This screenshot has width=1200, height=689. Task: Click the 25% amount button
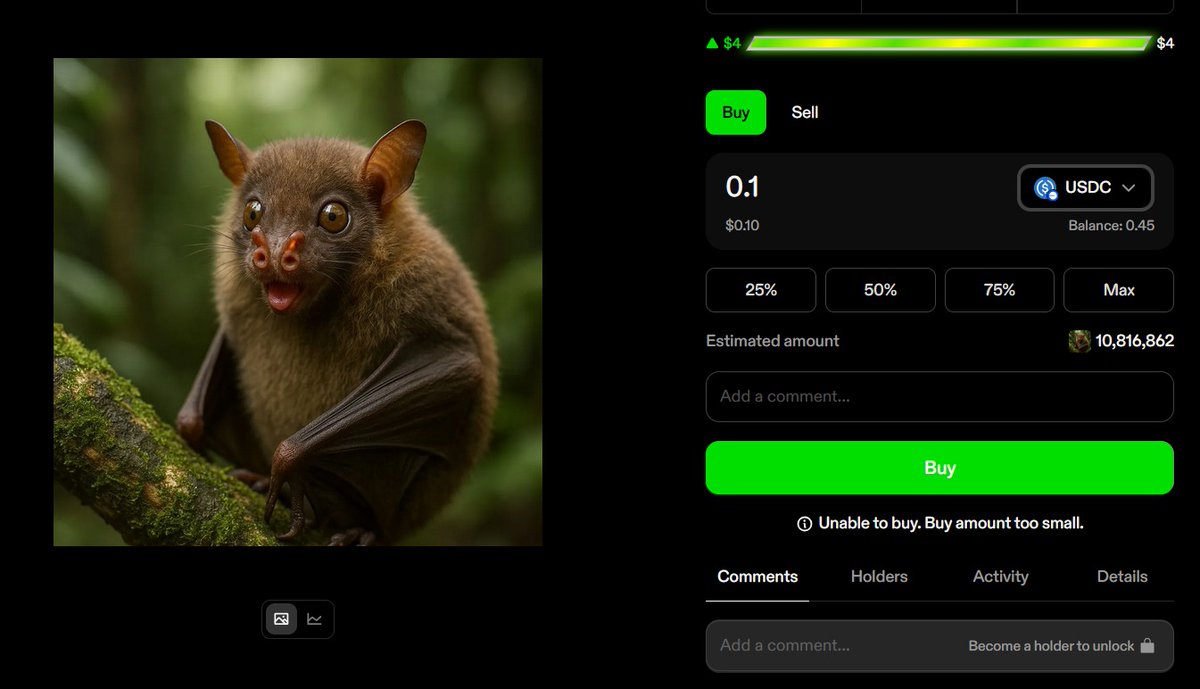click(x=761, y=290)
